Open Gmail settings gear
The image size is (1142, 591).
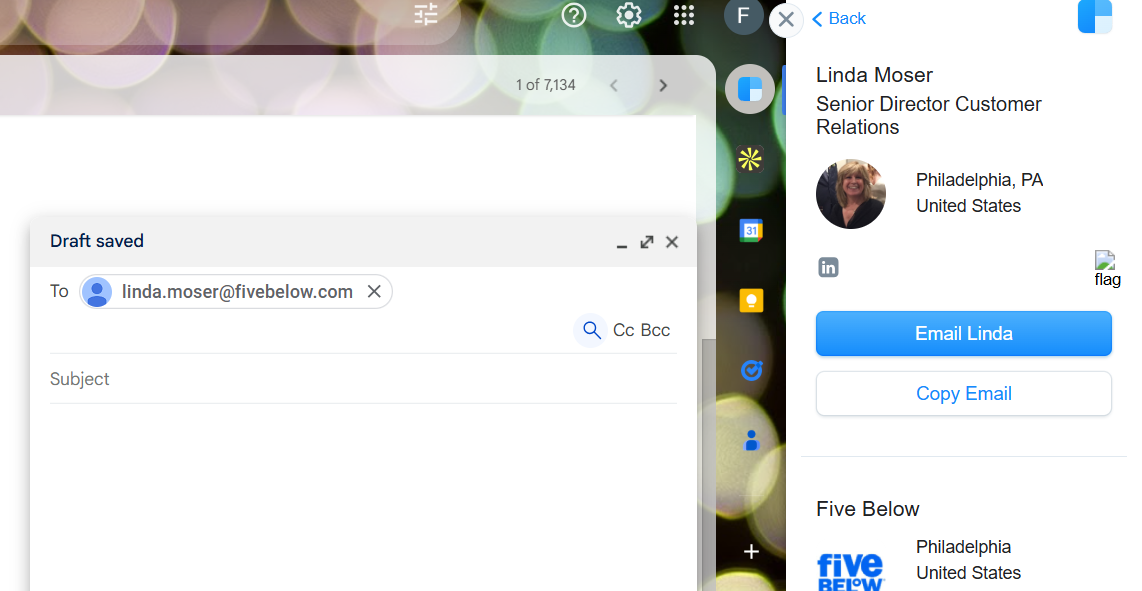pos(628,15)
